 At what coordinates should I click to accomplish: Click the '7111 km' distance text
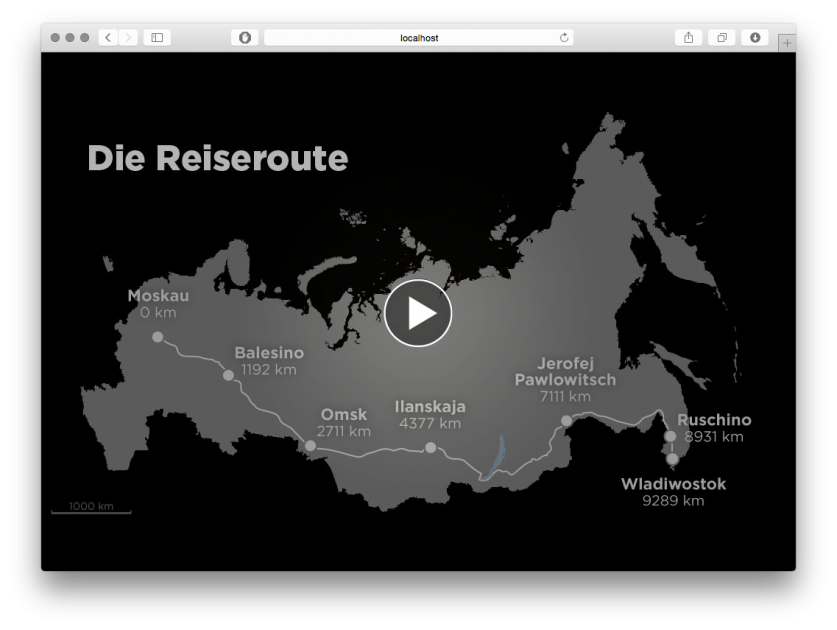click(565, 397)
